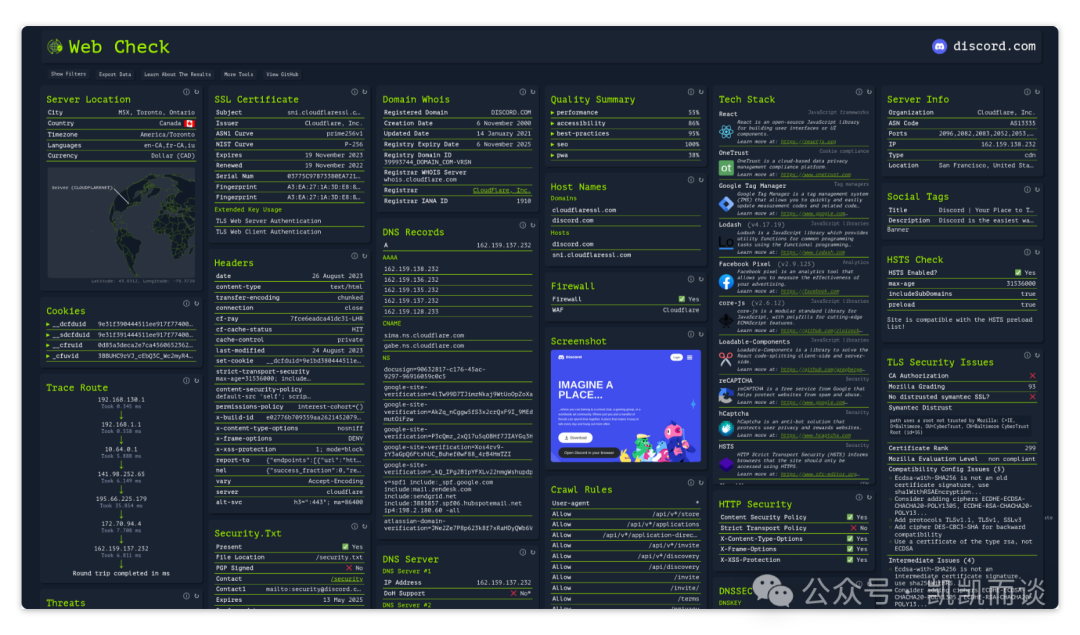Open info icon on Tech Stack card

859,92
